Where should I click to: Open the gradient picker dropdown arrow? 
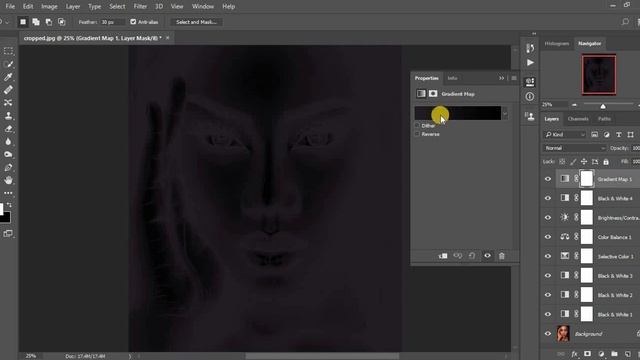click(x=505, y=113)
